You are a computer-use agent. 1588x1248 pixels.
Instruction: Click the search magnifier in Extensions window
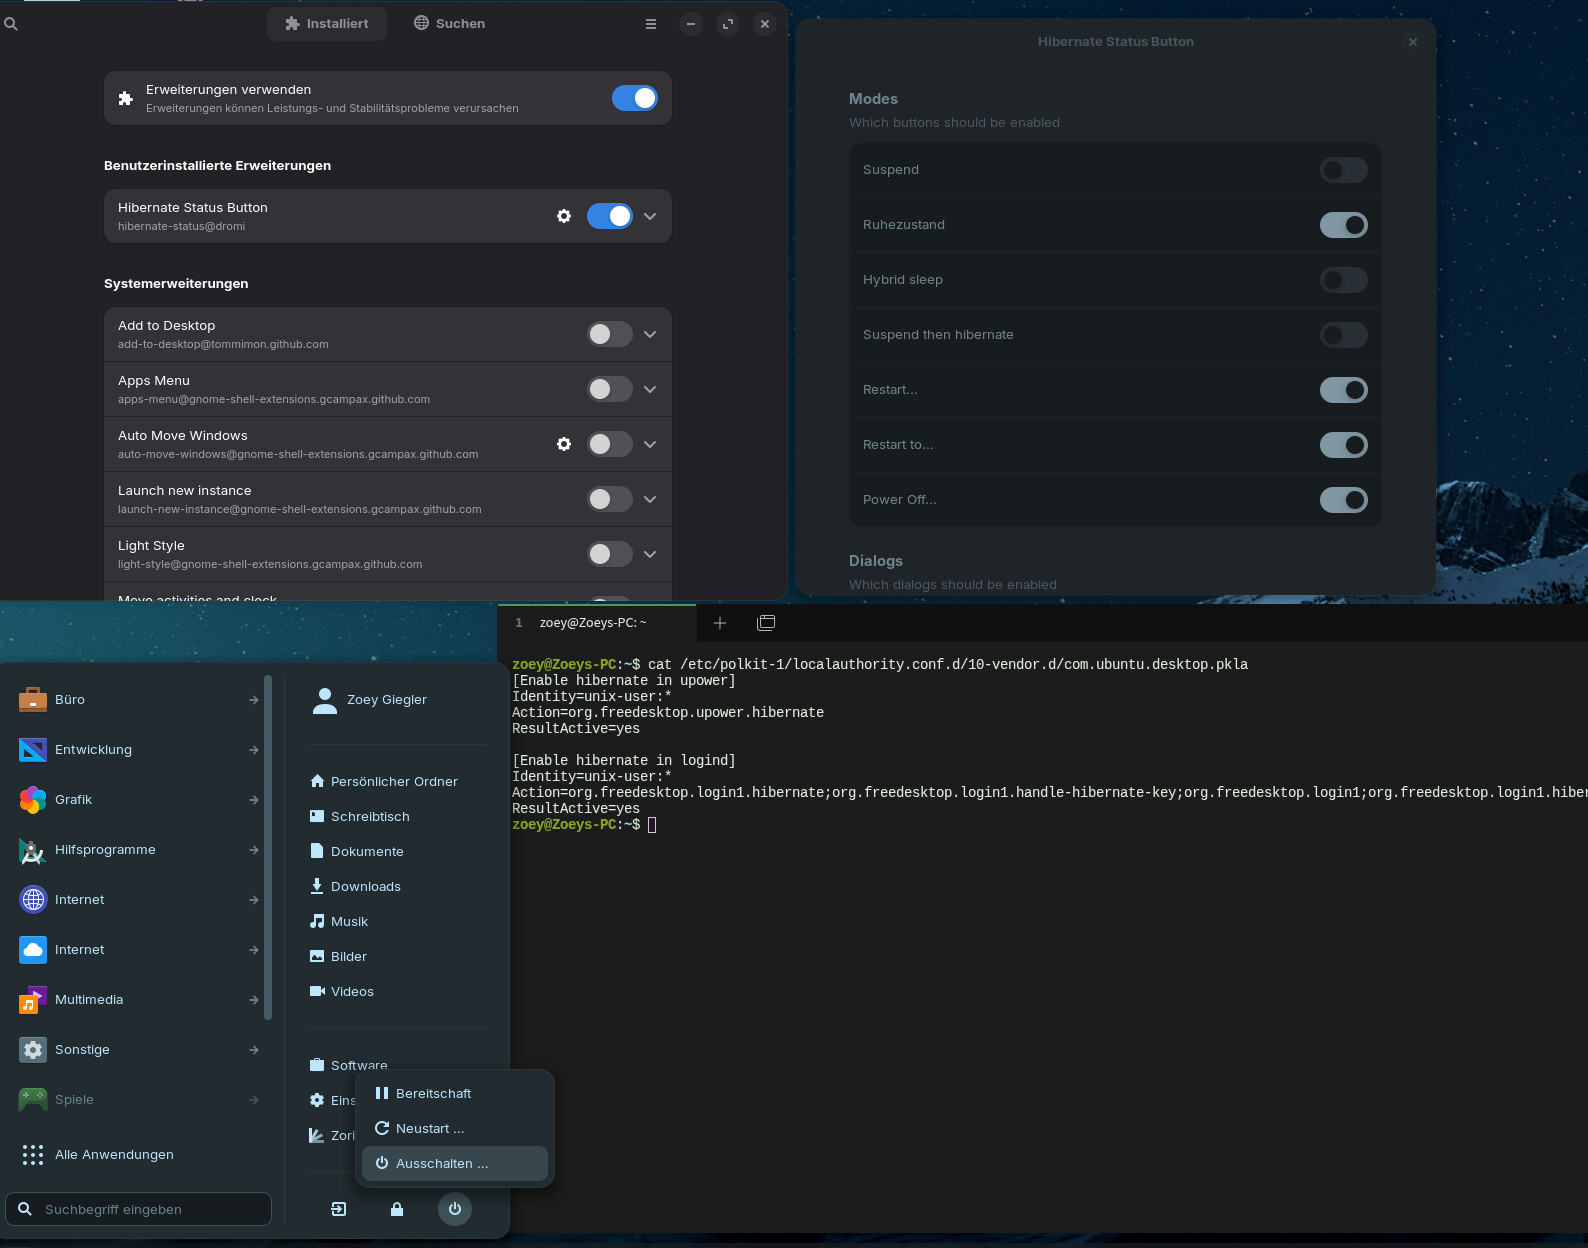pyautogui.click(x=11, y=24)
